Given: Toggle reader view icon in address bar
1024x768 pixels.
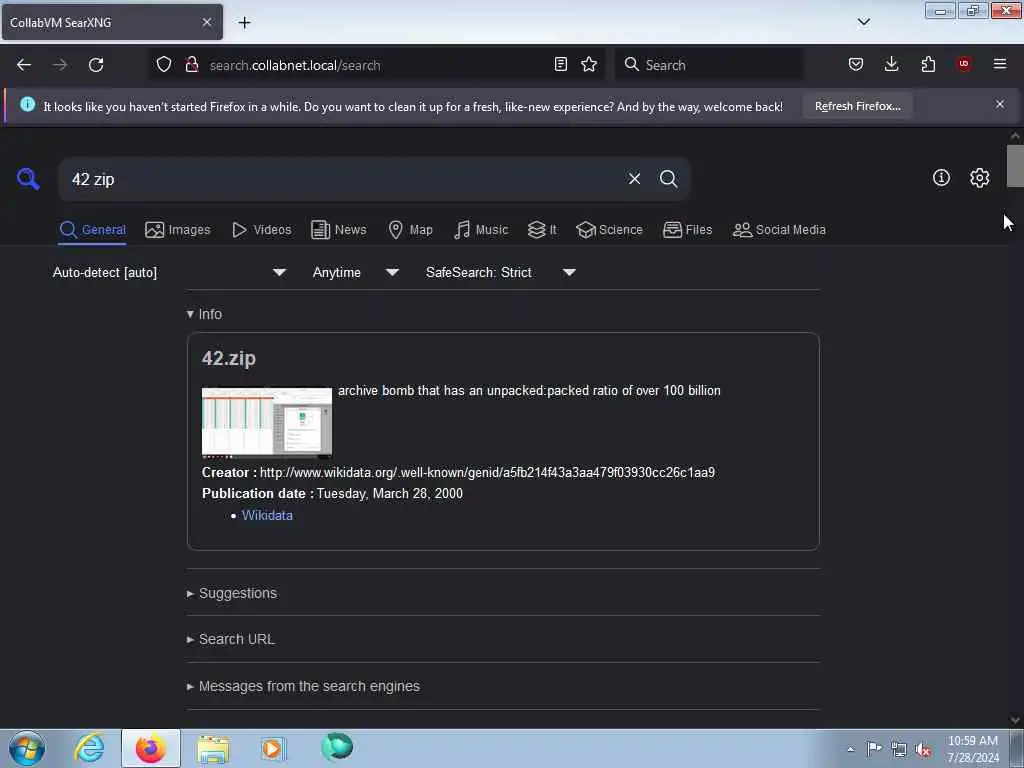Looking at the screenshot, I should tap(560, 64).
